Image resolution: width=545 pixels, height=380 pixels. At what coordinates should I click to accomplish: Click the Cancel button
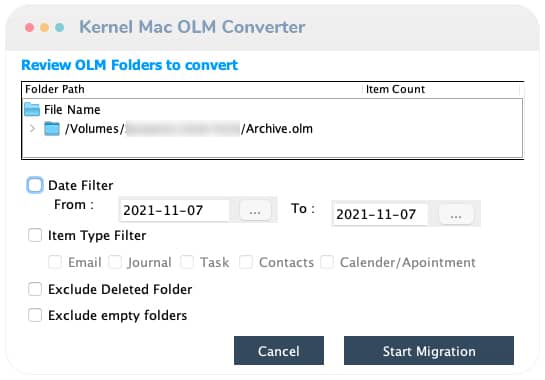pyautogui.click(x=279, y=350)
